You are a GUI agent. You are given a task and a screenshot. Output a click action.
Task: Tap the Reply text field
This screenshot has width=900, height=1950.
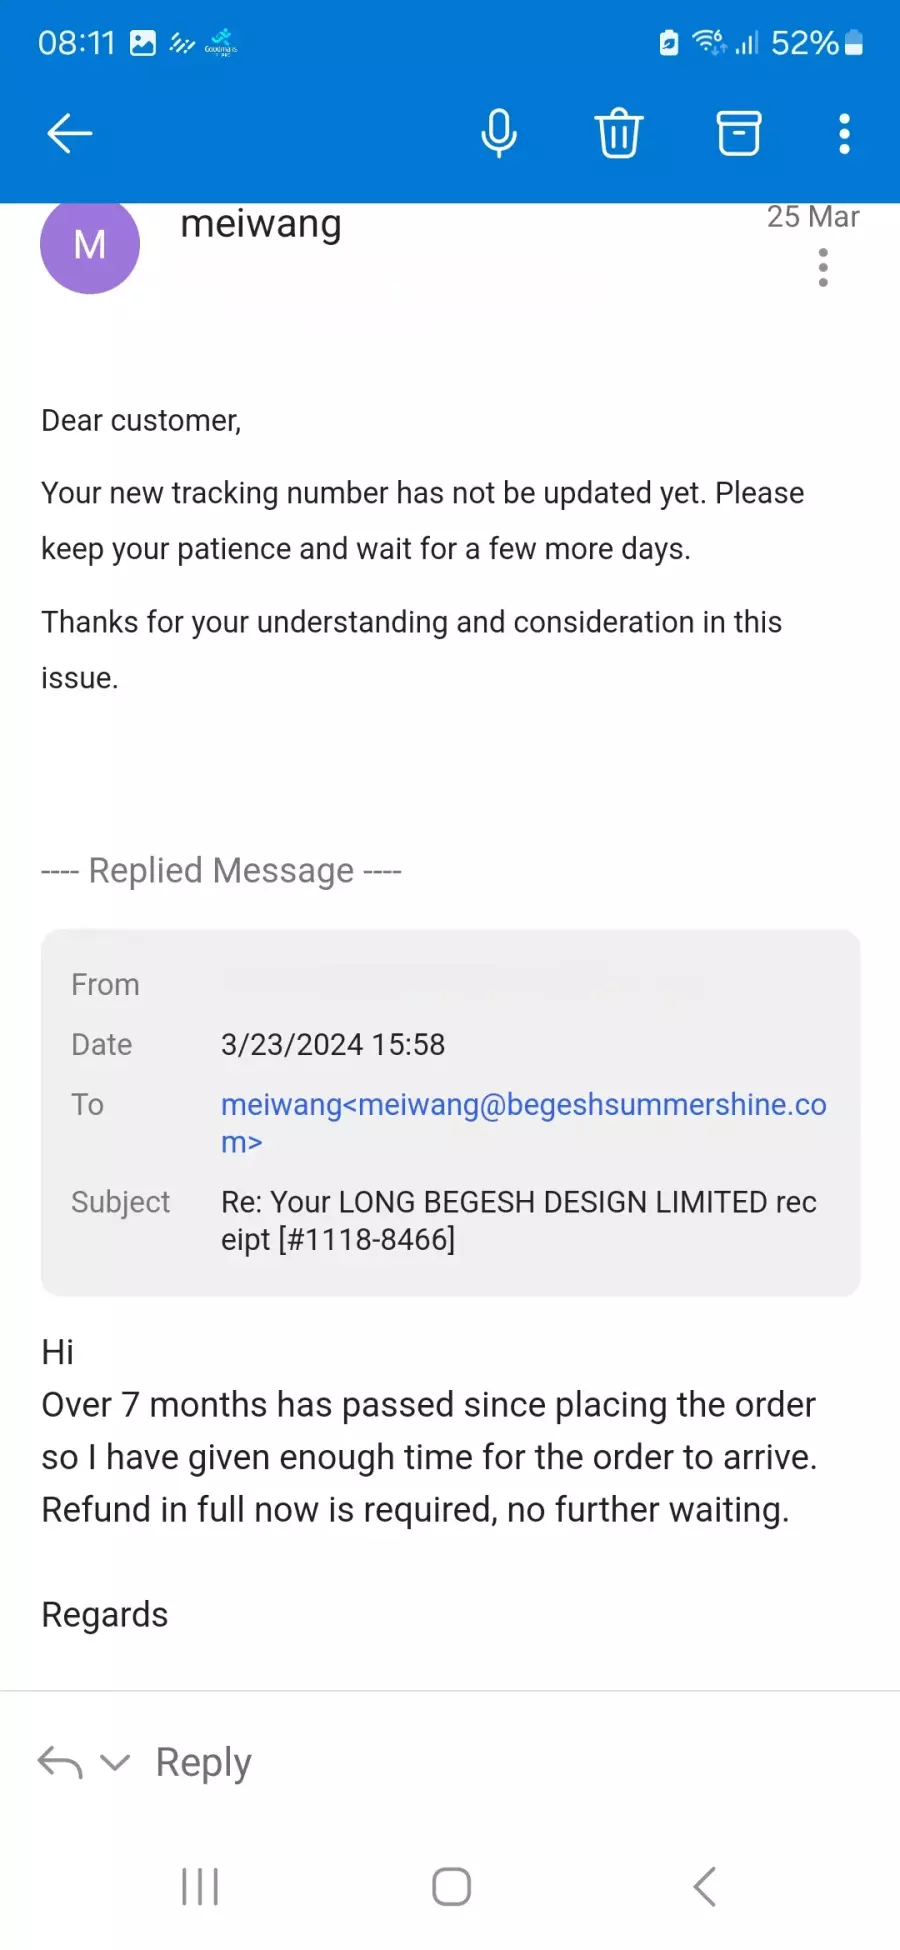(204, 1762)
